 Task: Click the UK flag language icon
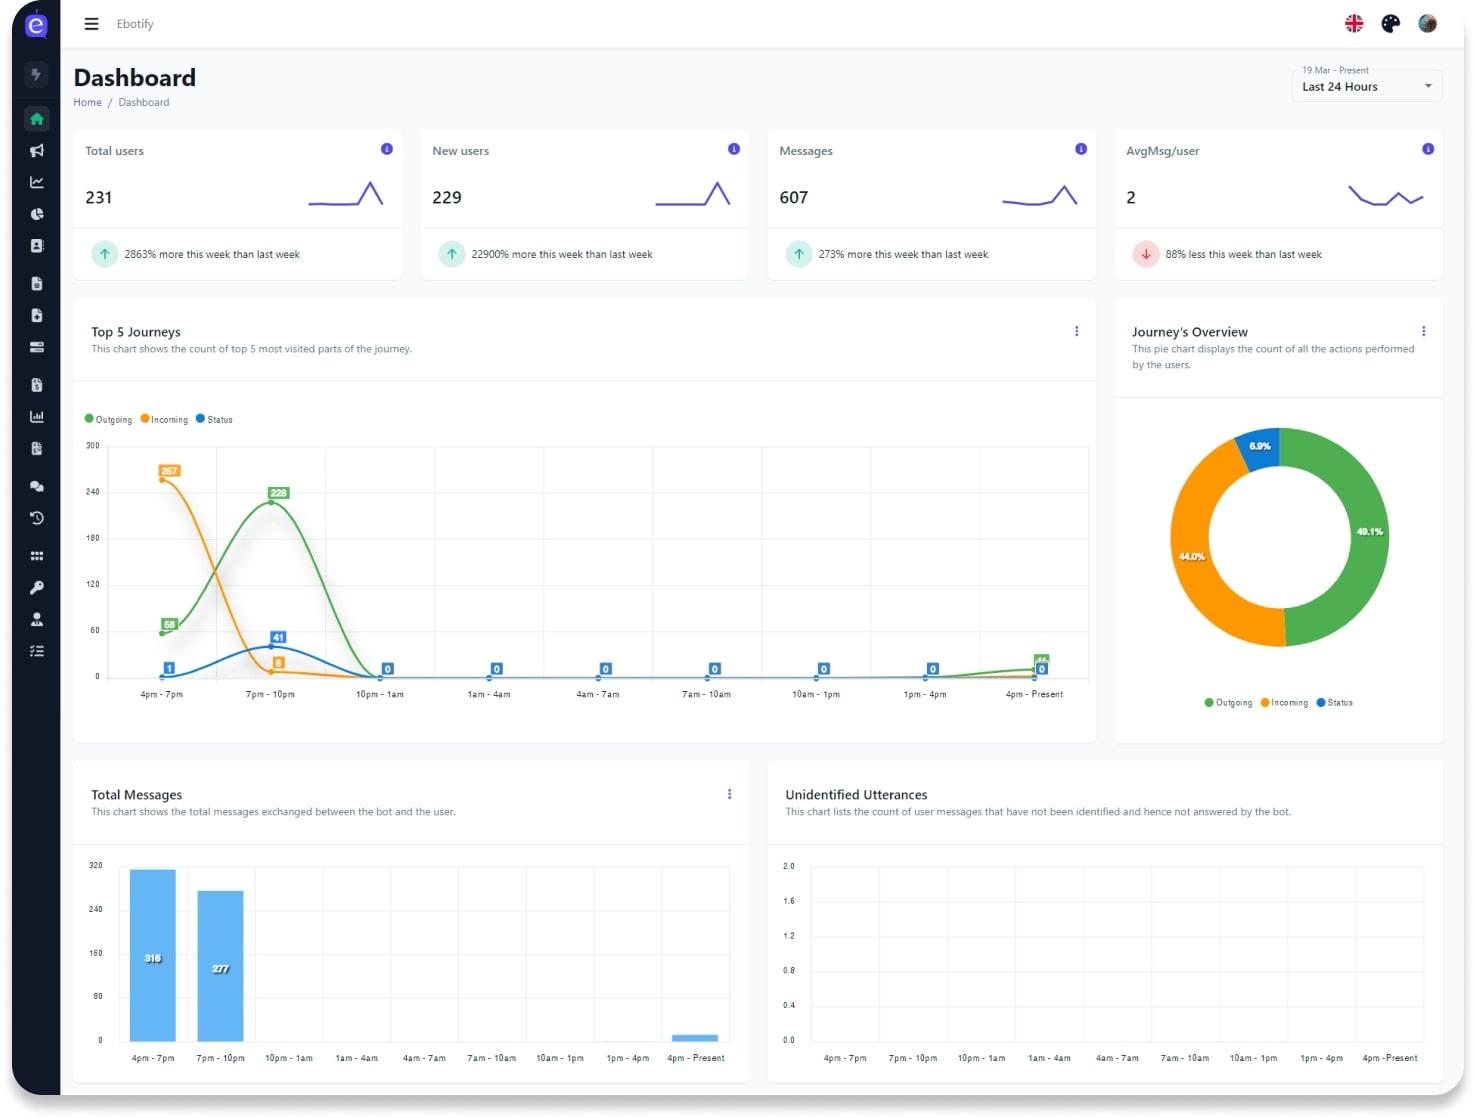1354,23
